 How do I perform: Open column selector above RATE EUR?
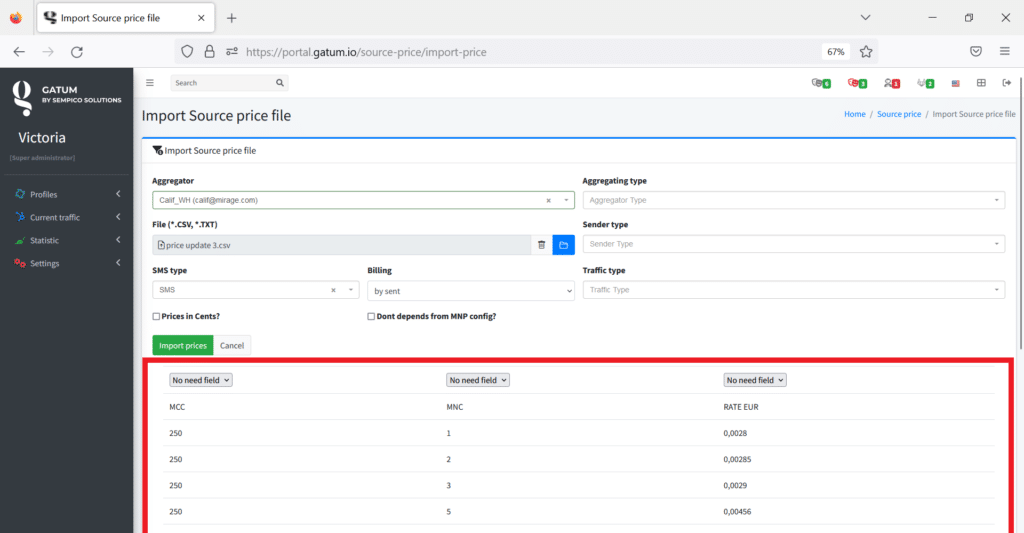tap(755, 380)
